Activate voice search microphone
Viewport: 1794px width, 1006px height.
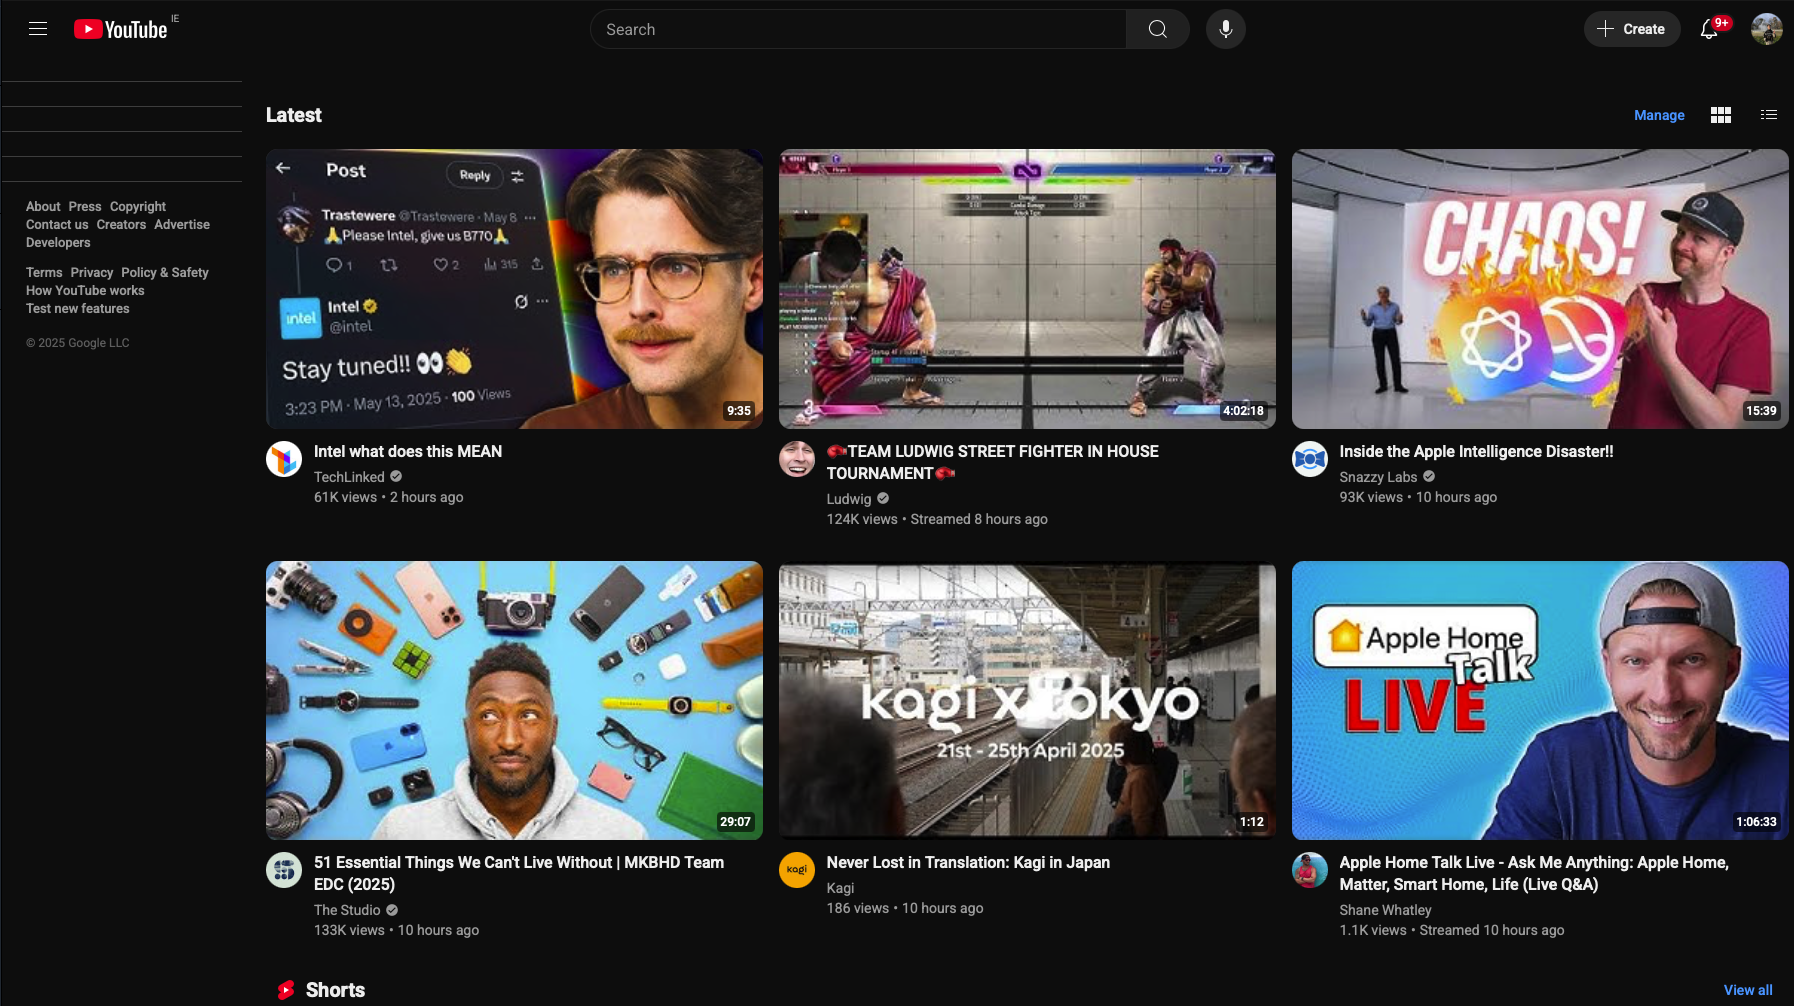point(1225,29)
